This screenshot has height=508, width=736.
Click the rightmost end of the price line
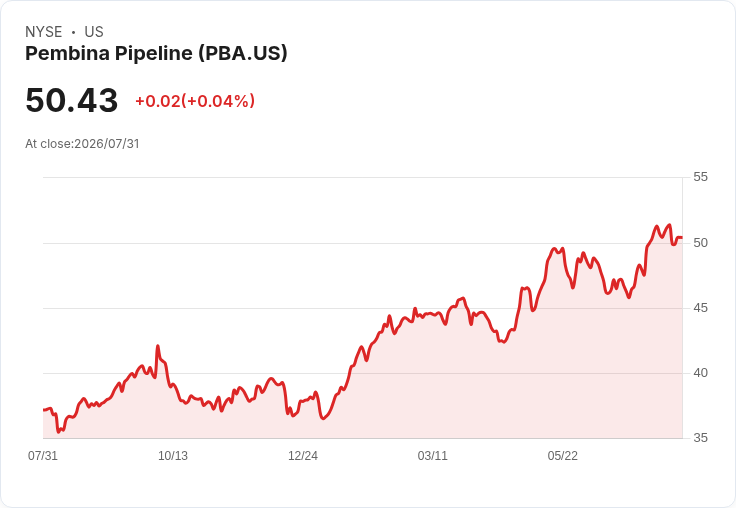click(x=682, y=238)
